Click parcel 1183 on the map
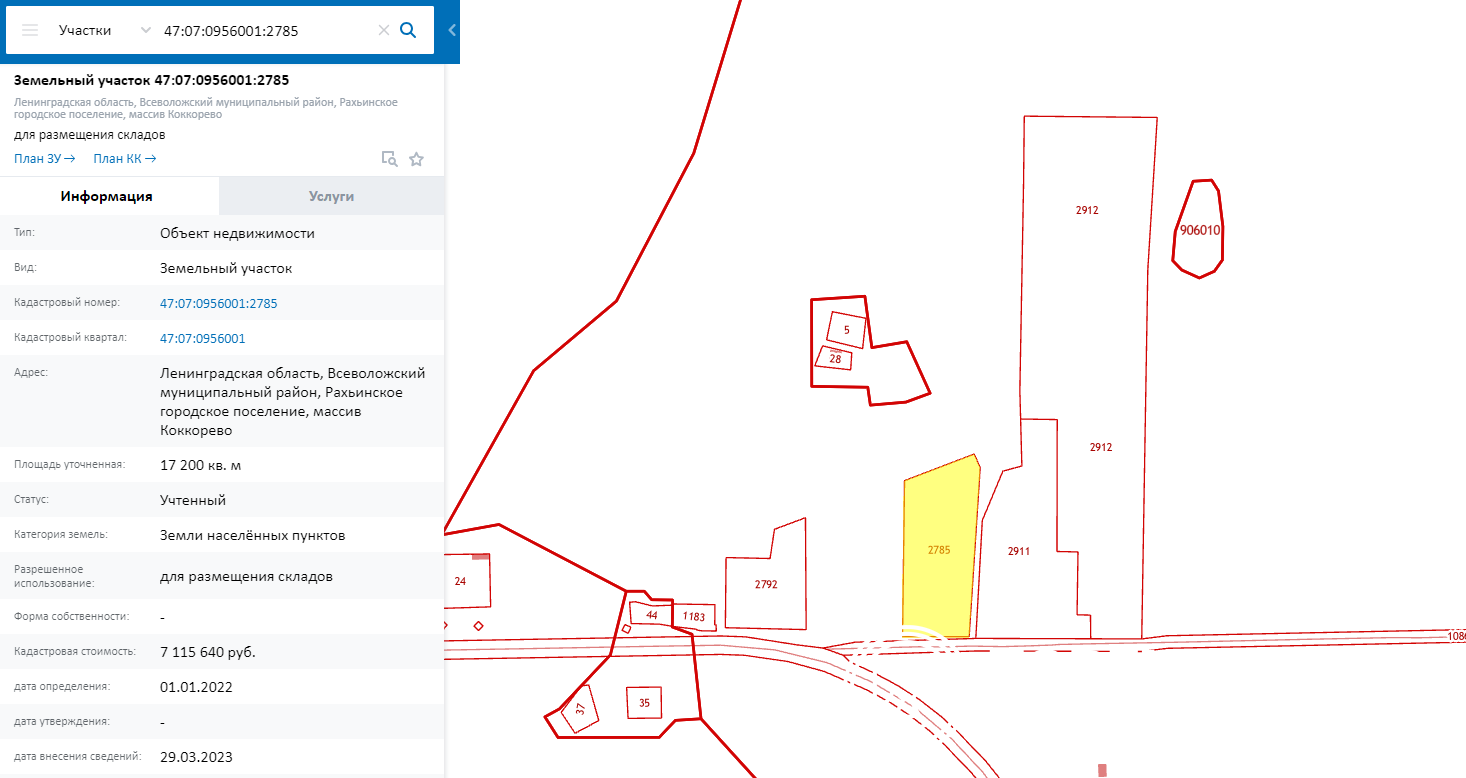1466x778 pixels. (x=694, y=617)
